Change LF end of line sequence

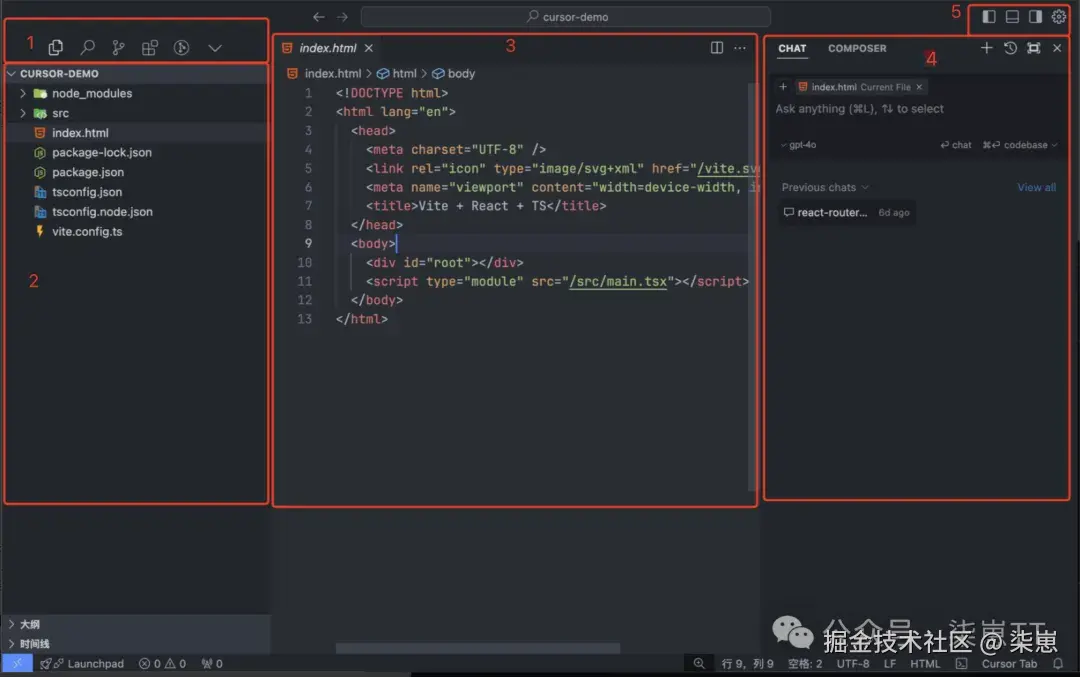click(890, 663)
